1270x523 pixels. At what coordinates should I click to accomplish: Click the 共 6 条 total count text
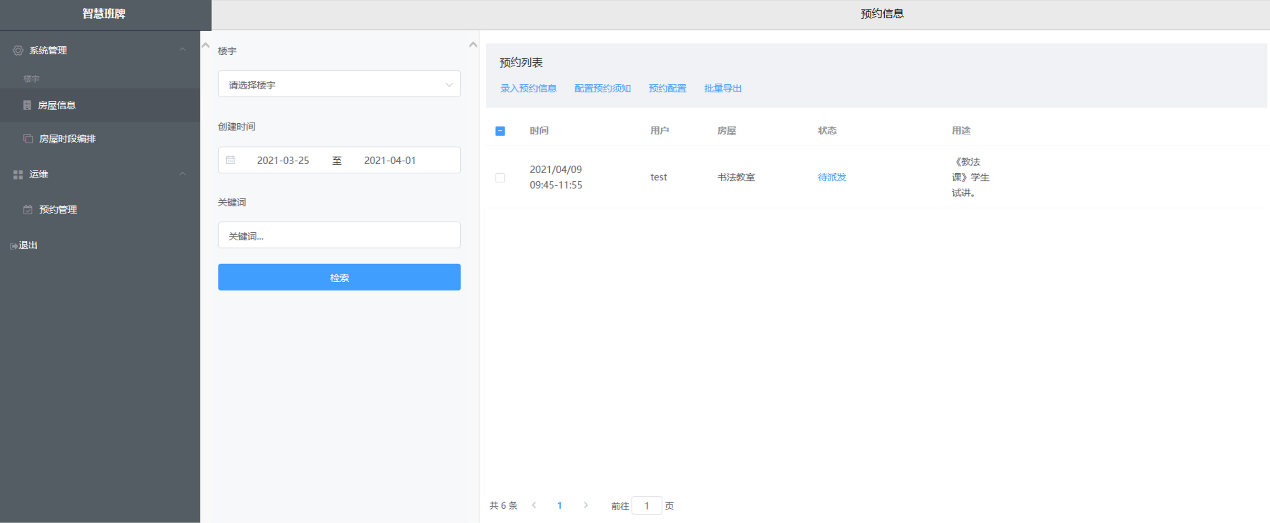503,506
